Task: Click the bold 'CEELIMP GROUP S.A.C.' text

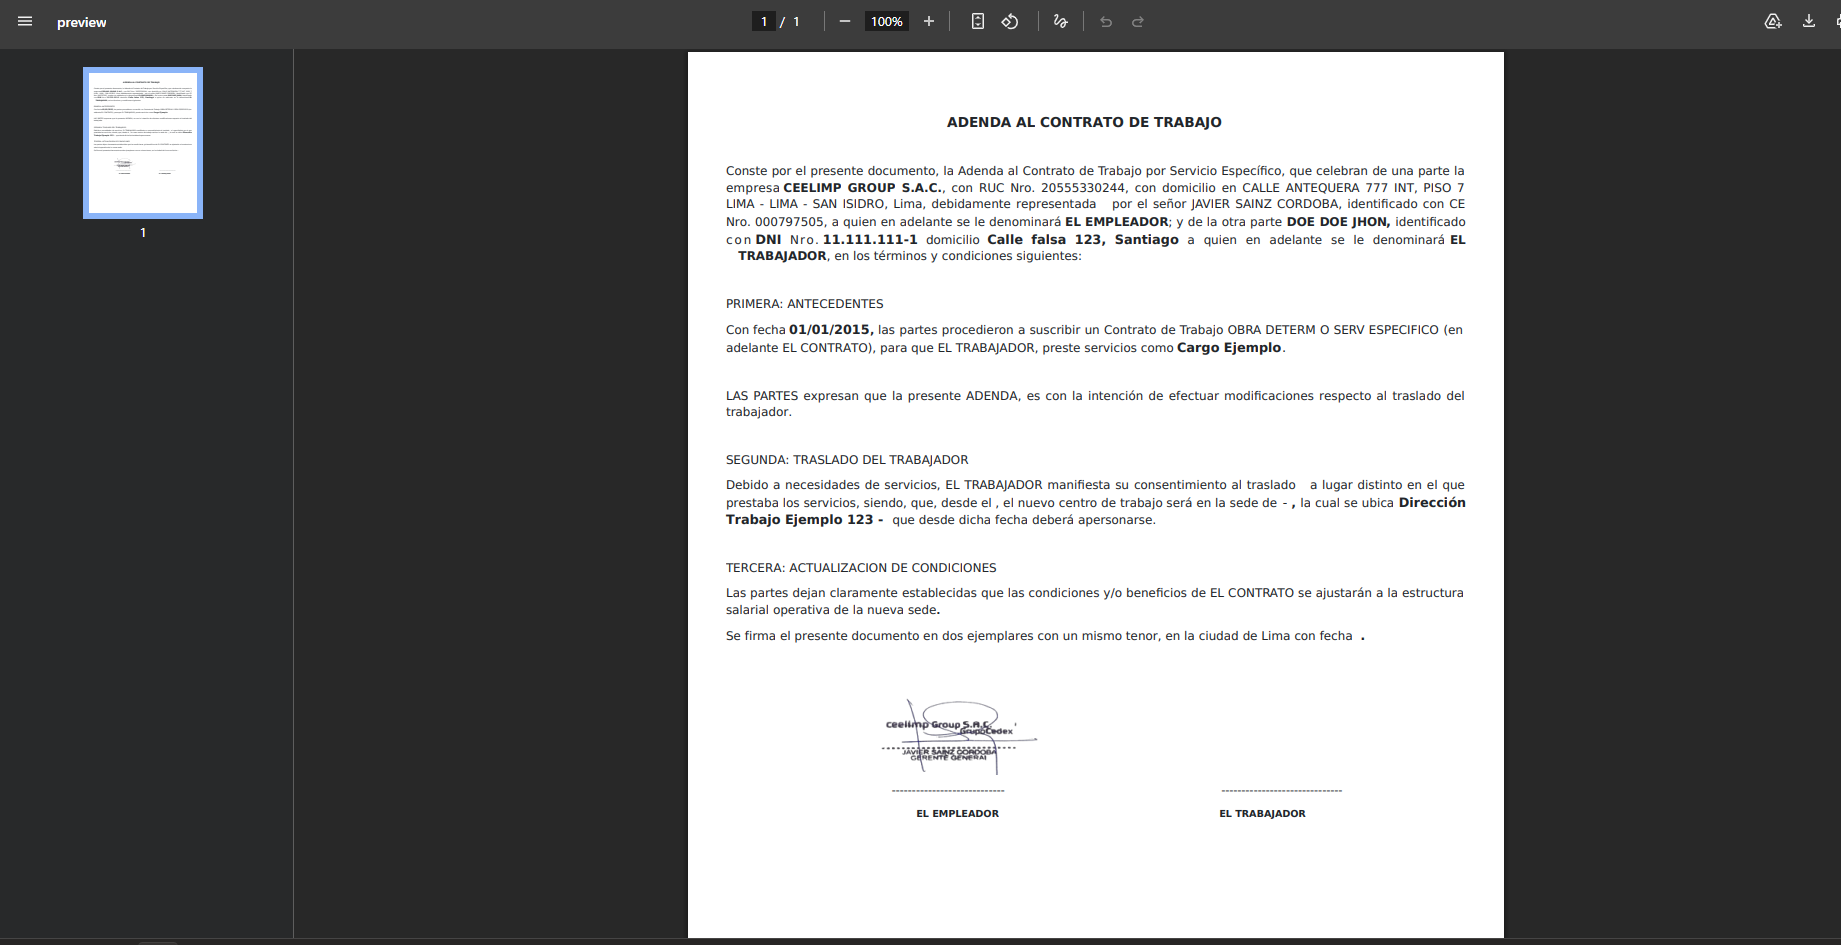Action: pos(863,188)
